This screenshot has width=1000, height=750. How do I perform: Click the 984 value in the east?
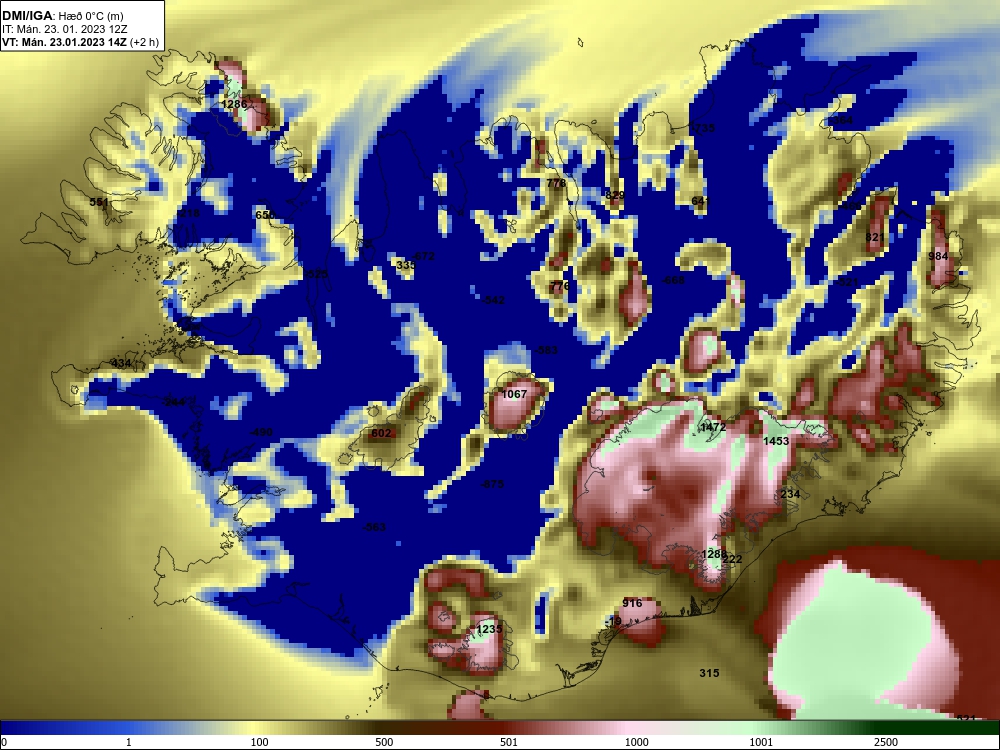click(938, 256)
